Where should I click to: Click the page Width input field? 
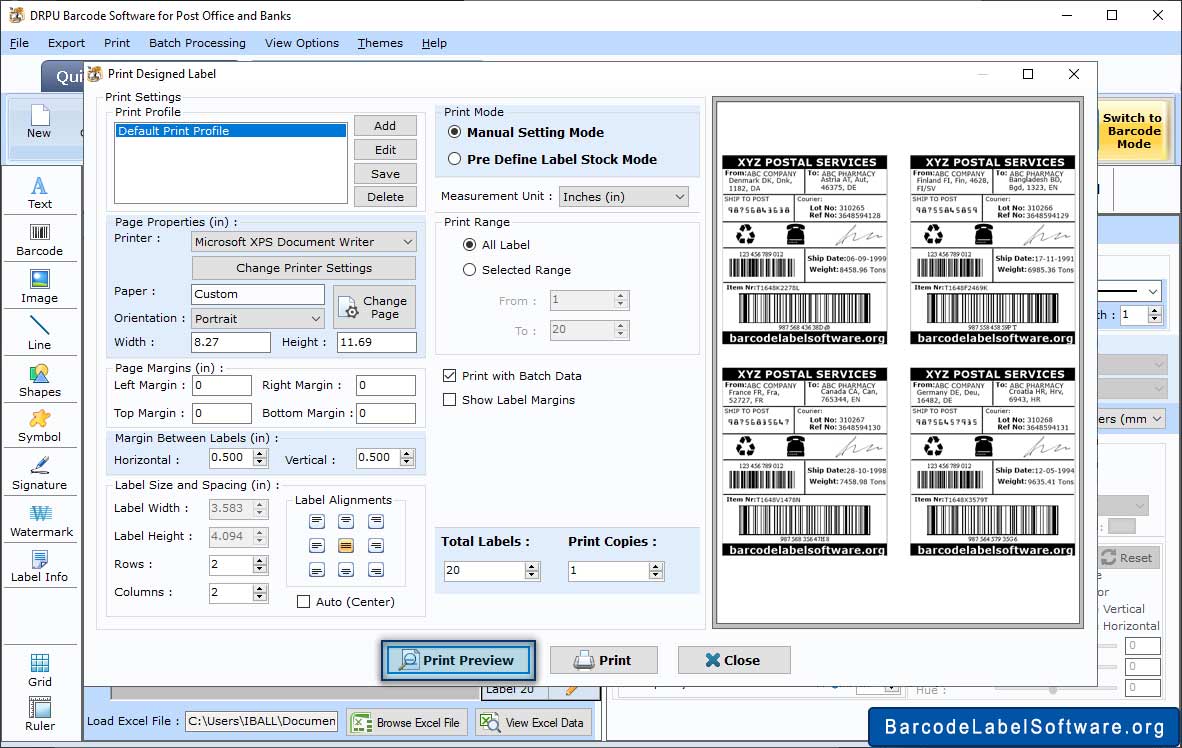tap(231, 342)
